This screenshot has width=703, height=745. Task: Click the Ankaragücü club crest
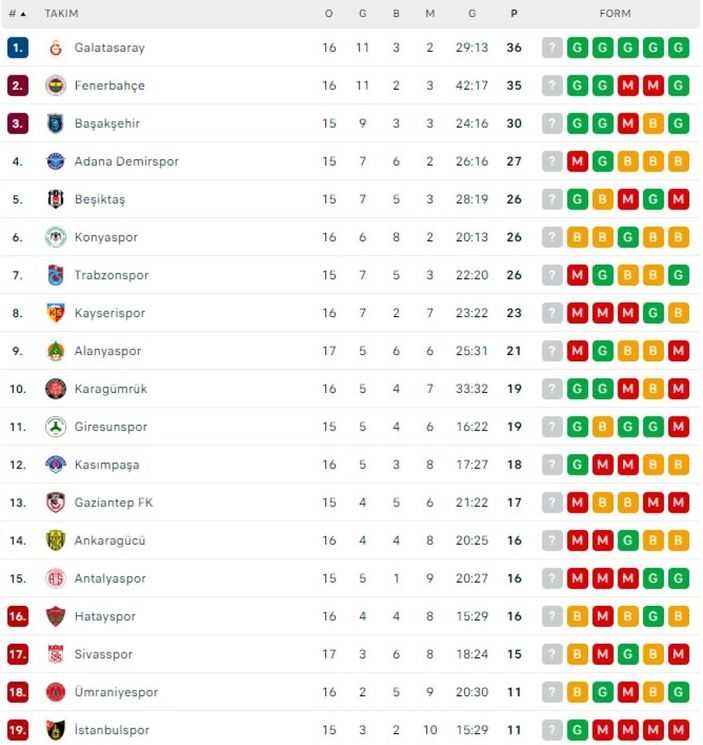click(x=55, y=541)
